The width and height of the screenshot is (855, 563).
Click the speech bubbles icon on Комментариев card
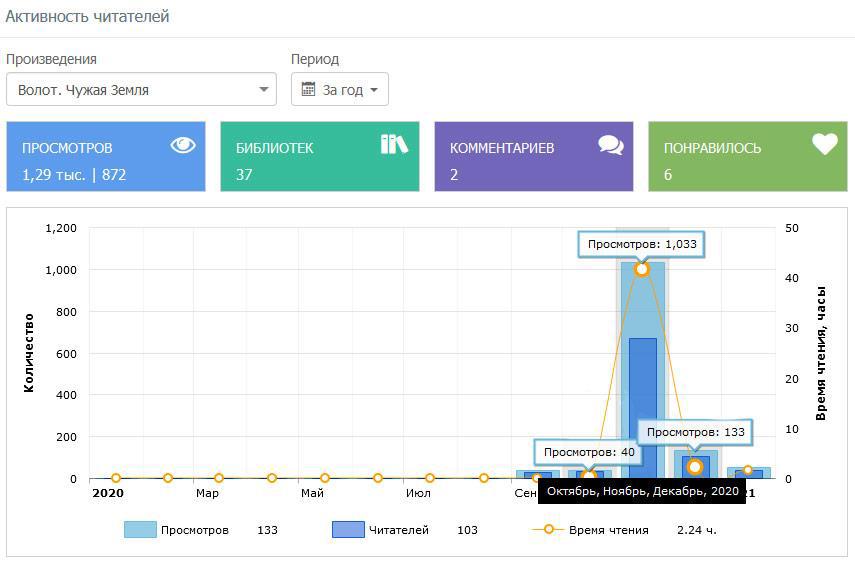(610, 145)
